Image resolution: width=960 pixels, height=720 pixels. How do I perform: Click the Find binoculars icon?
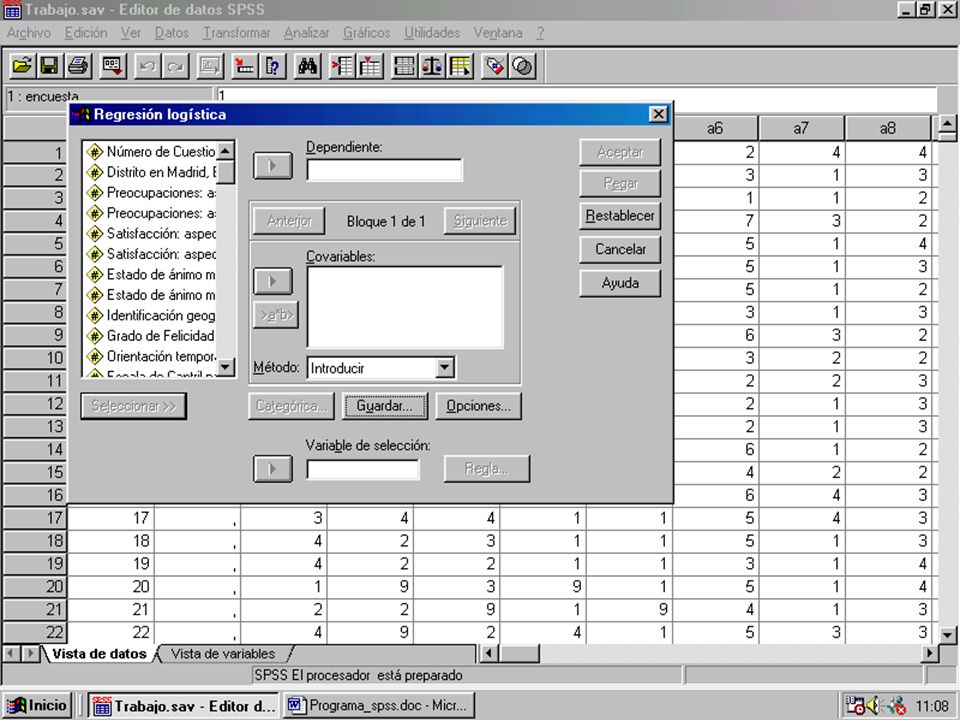(x=307, y=66)
